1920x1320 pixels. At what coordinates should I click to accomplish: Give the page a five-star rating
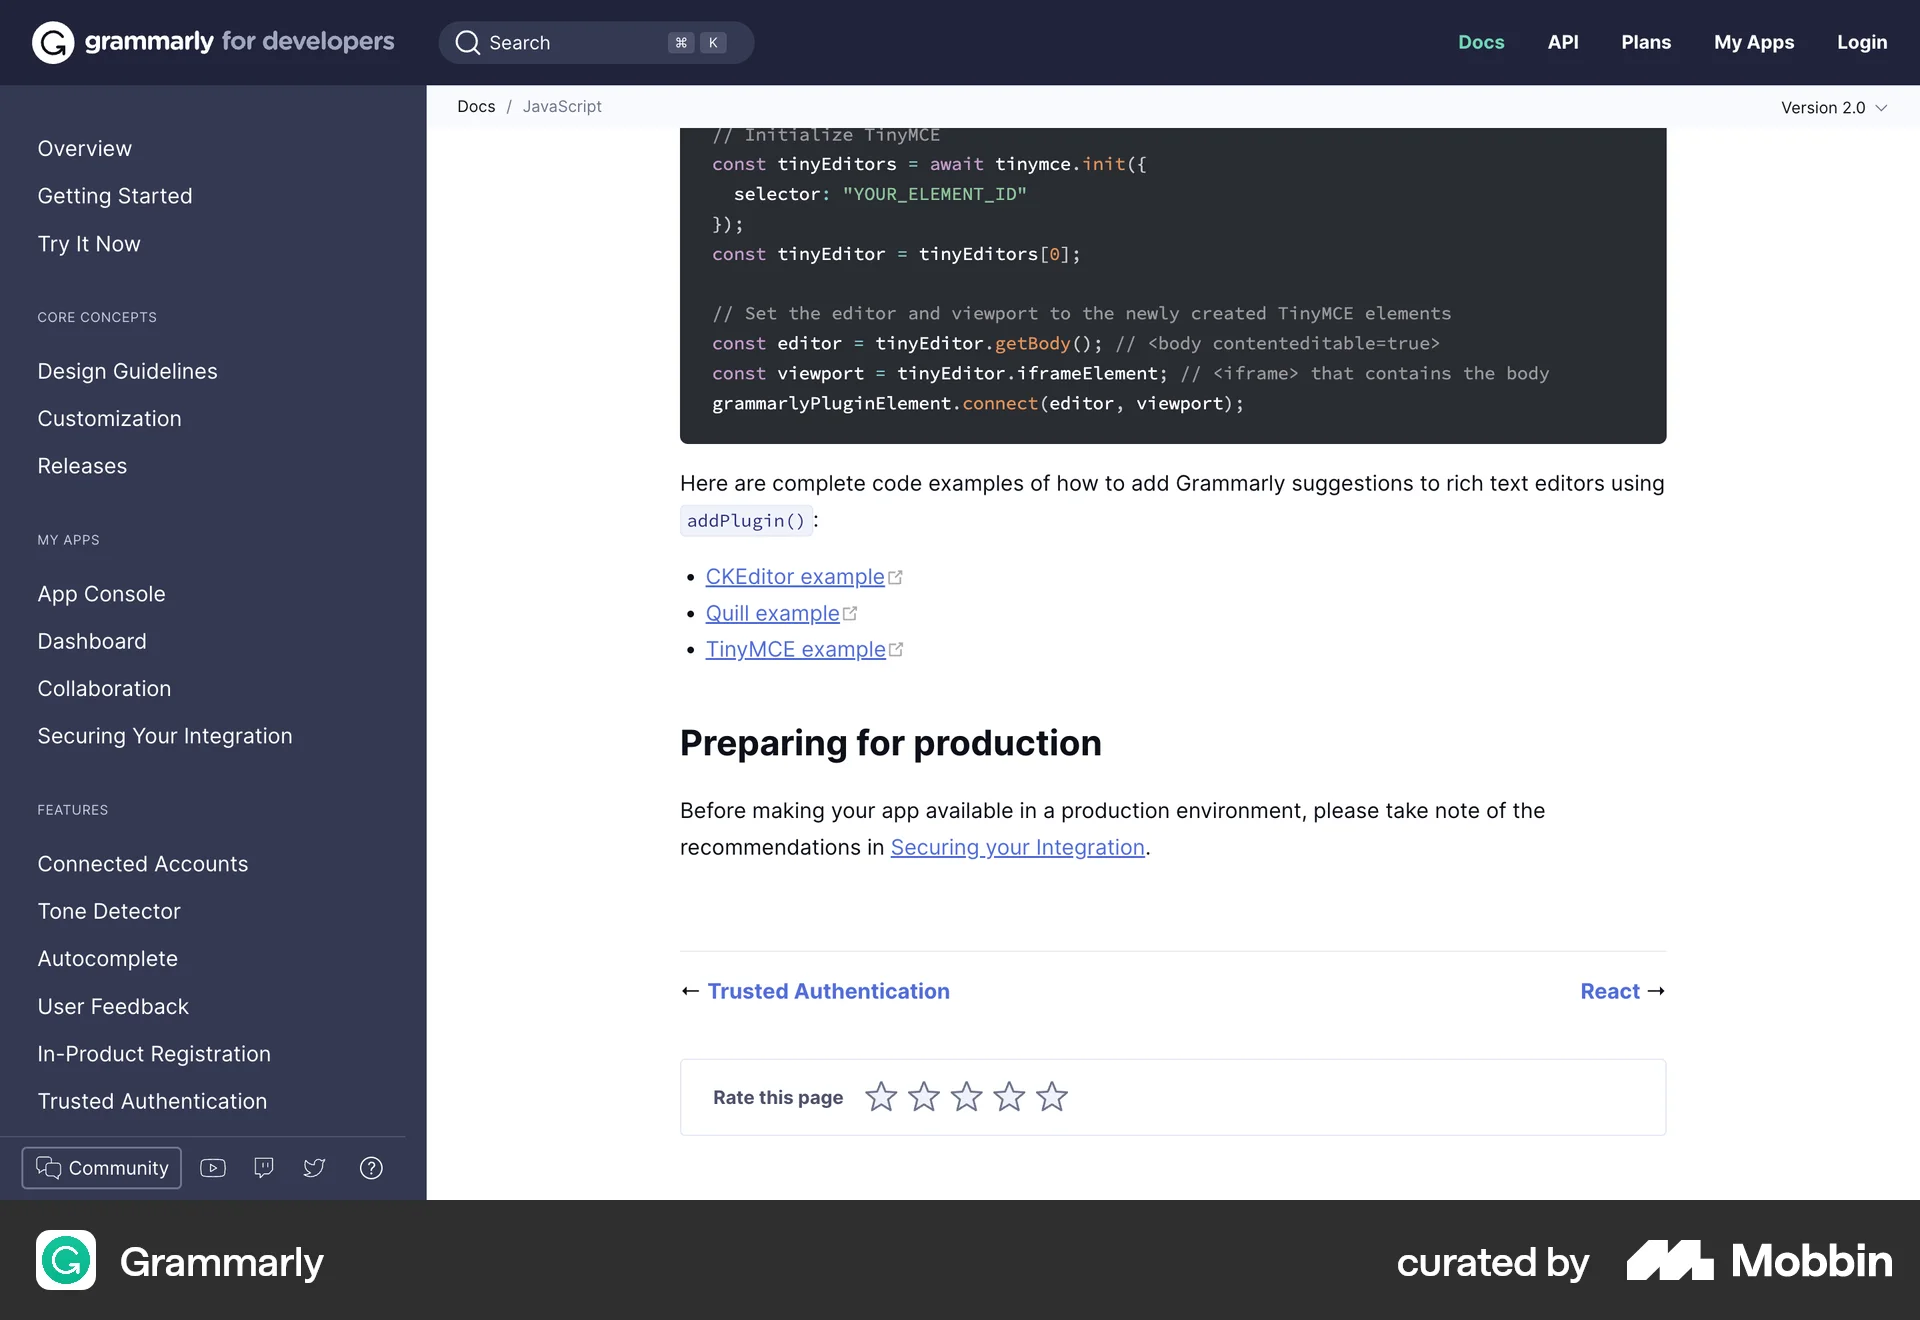coord(1051,1096)
